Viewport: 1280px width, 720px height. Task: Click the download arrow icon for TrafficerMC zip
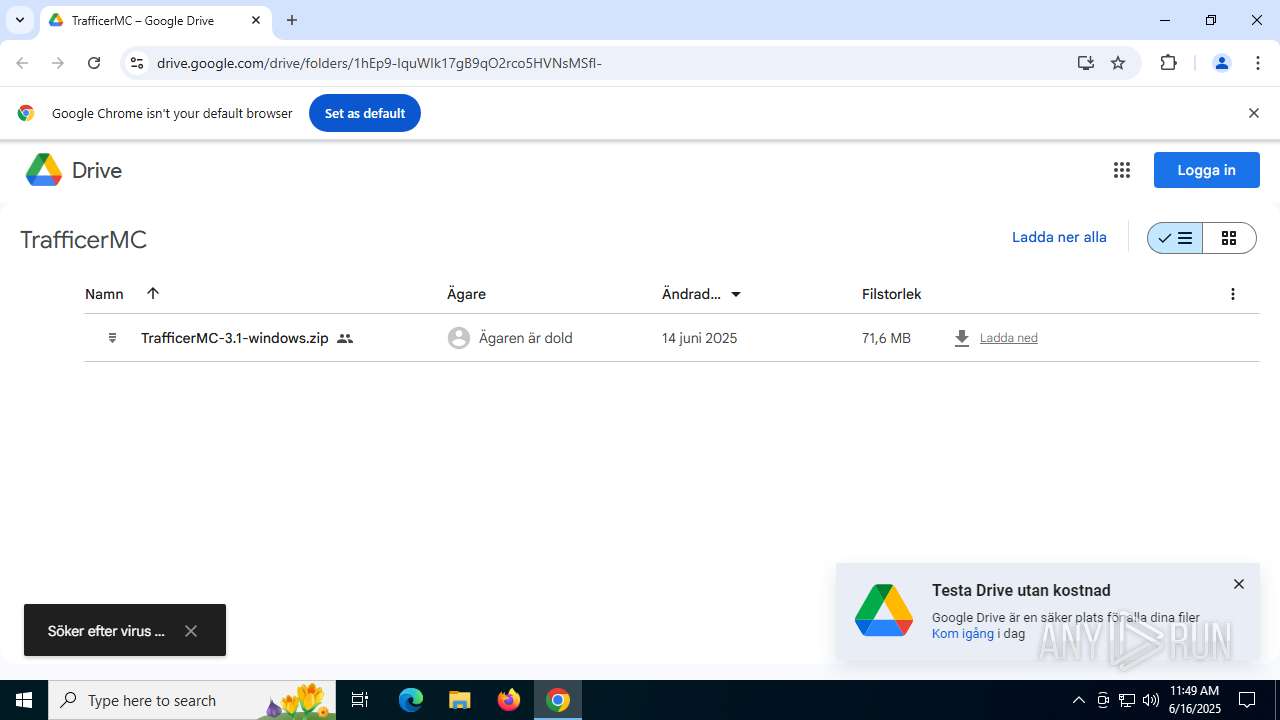pos(962,338)
